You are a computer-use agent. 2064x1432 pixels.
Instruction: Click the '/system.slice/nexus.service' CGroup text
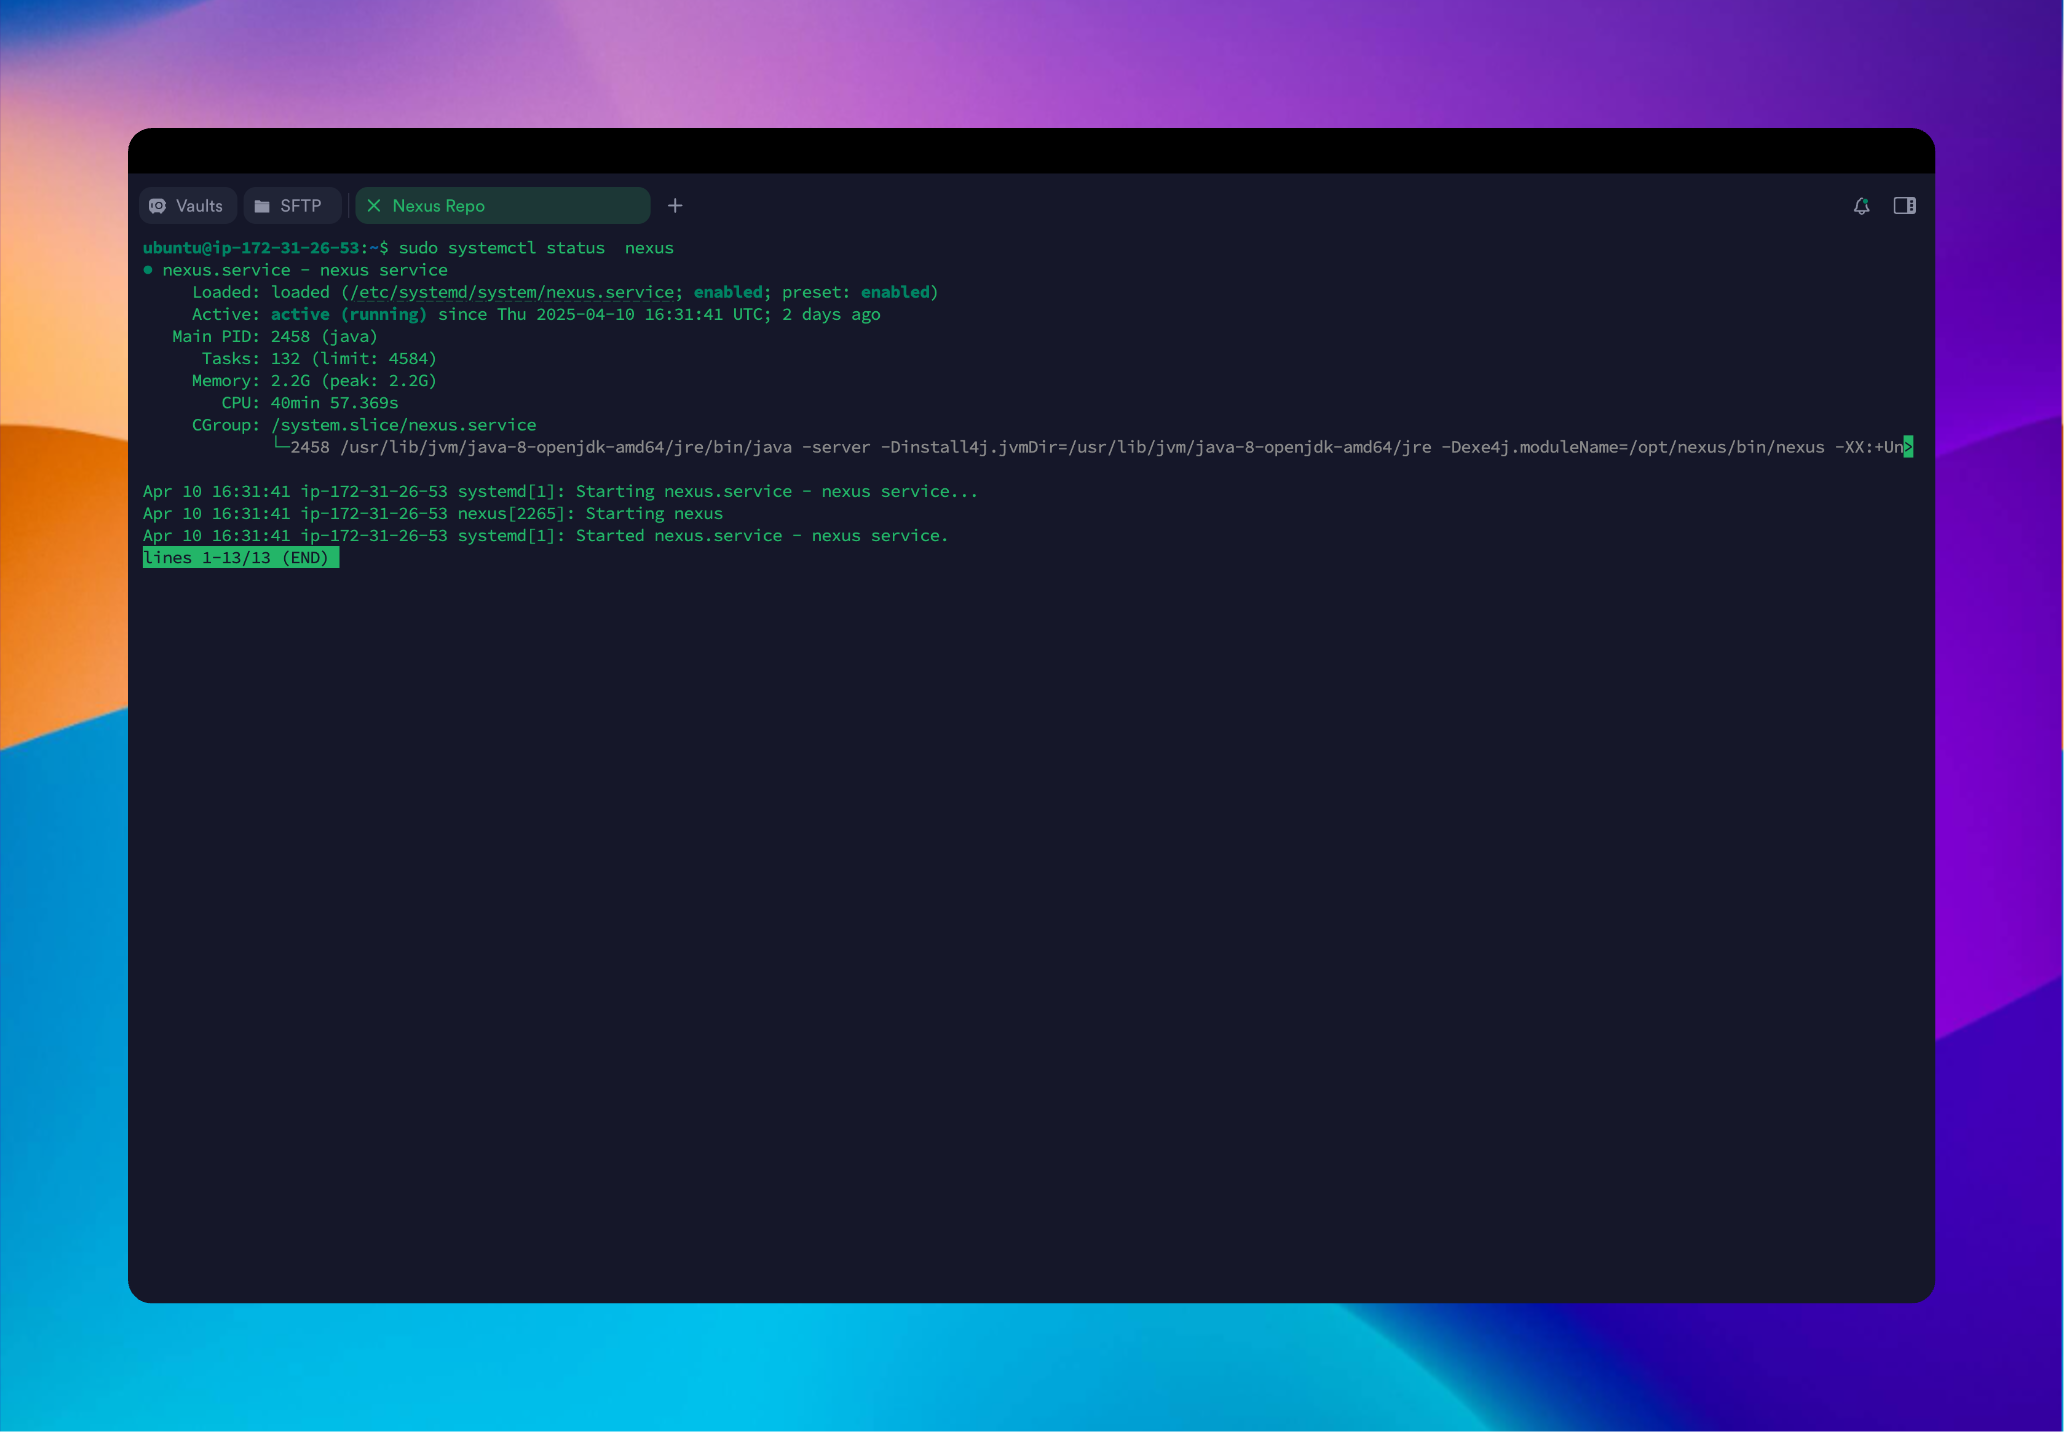coord(404,425)
